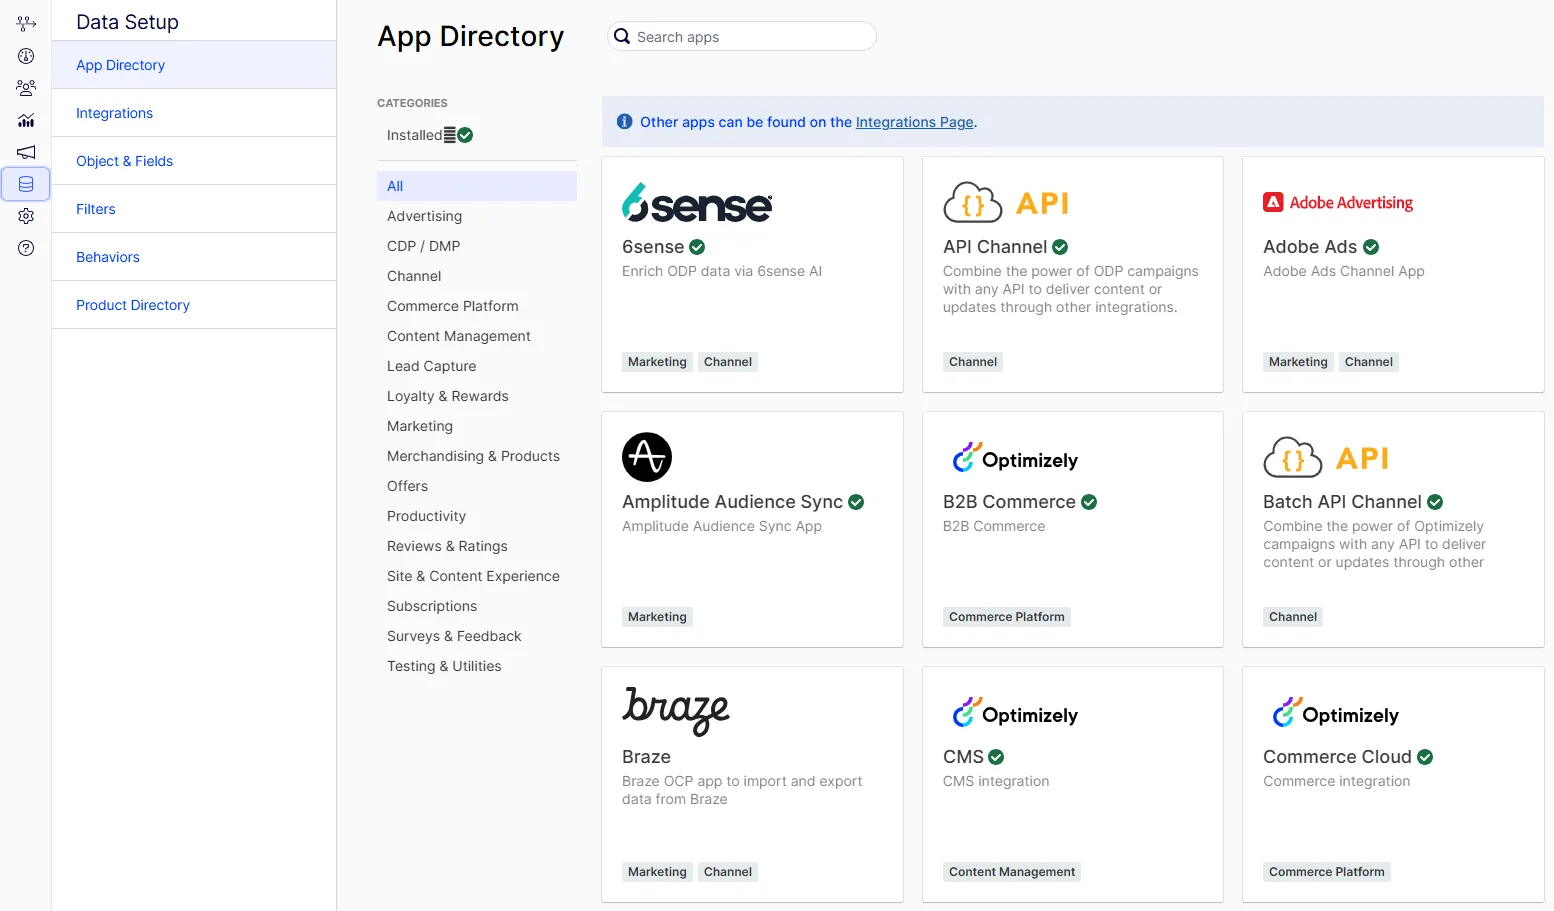Screen dimensions: 1554x911
Task: Open the analytics chart icon in the left rail
Action: [26, 120]
